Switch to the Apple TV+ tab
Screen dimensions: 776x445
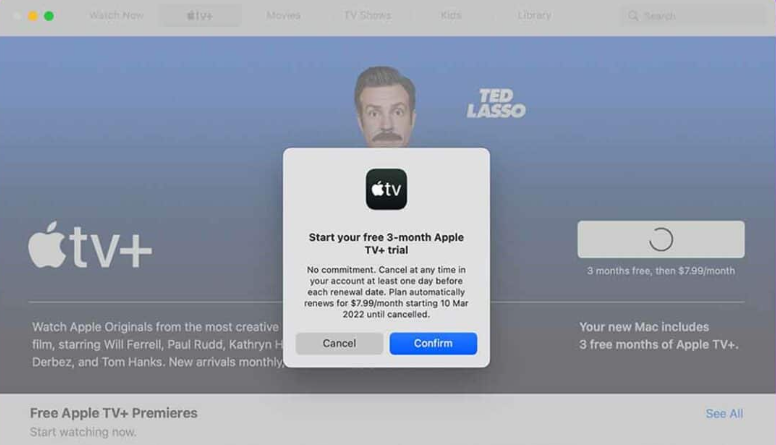click(x=200, y=15)
